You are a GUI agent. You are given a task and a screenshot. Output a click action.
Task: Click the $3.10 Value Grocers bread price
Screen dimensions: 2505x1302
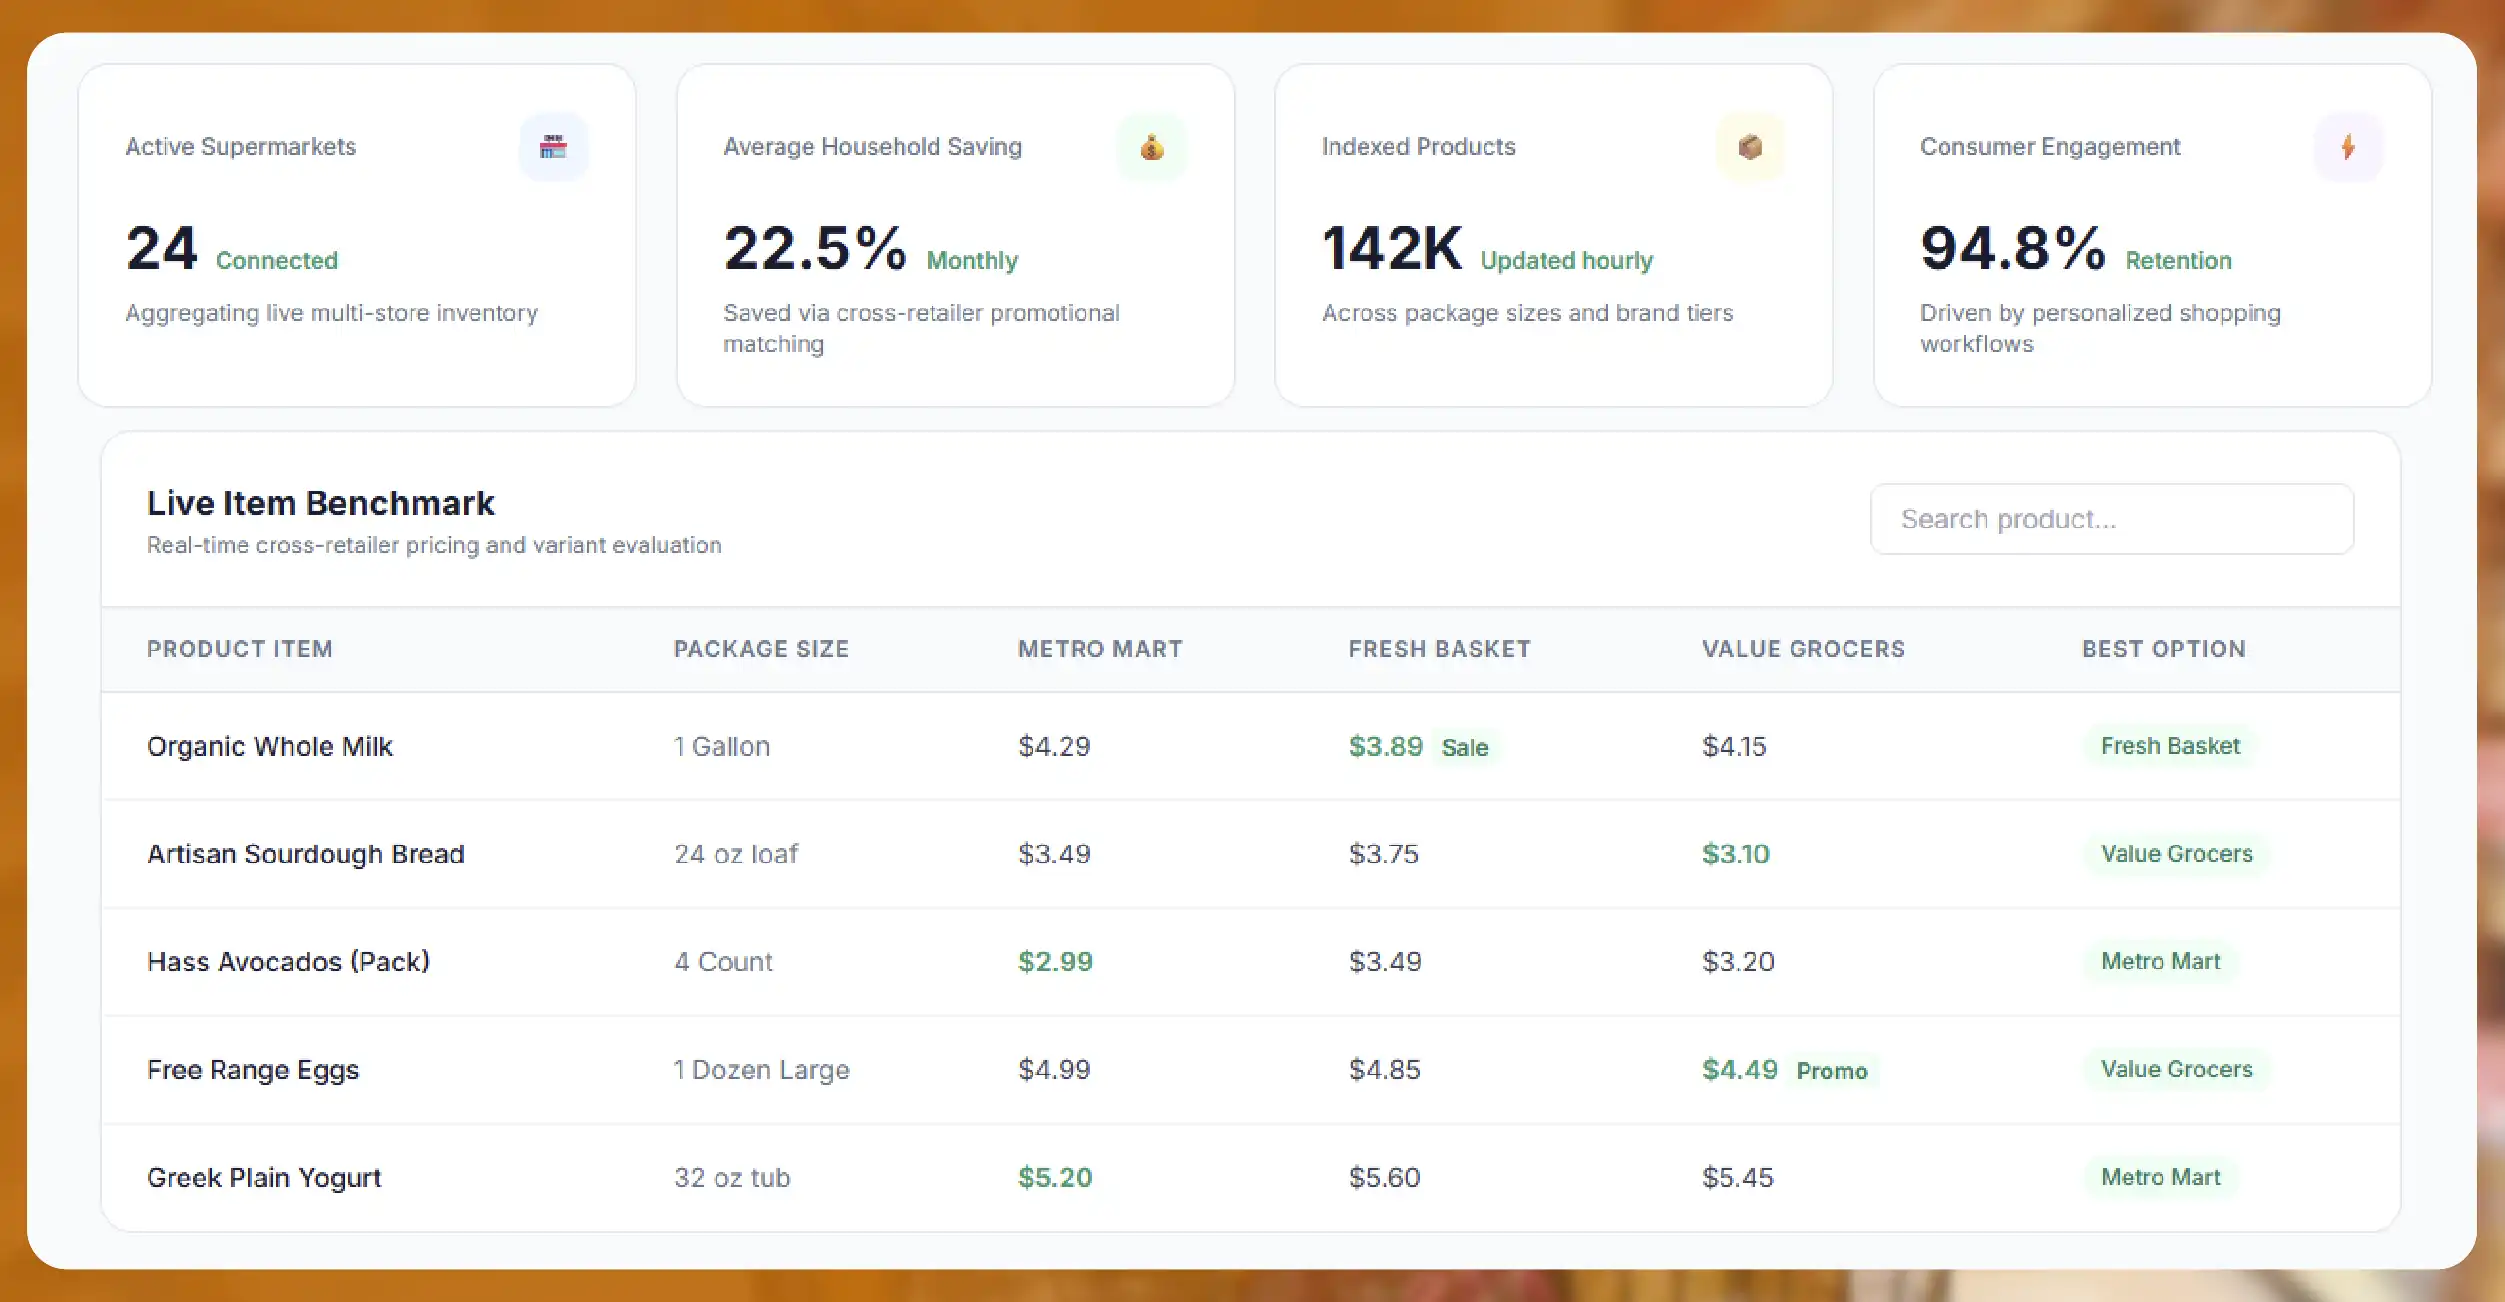click(1736, 854)
